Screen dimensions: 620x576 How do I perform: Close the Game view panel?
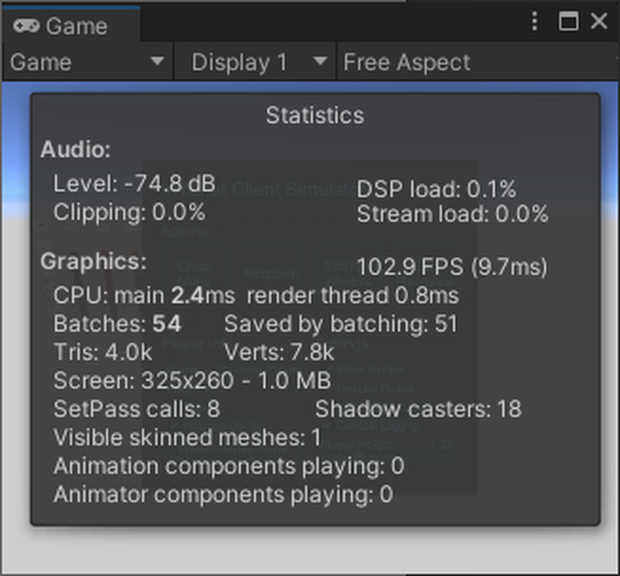pyautogui.click(x=599, y=21)
